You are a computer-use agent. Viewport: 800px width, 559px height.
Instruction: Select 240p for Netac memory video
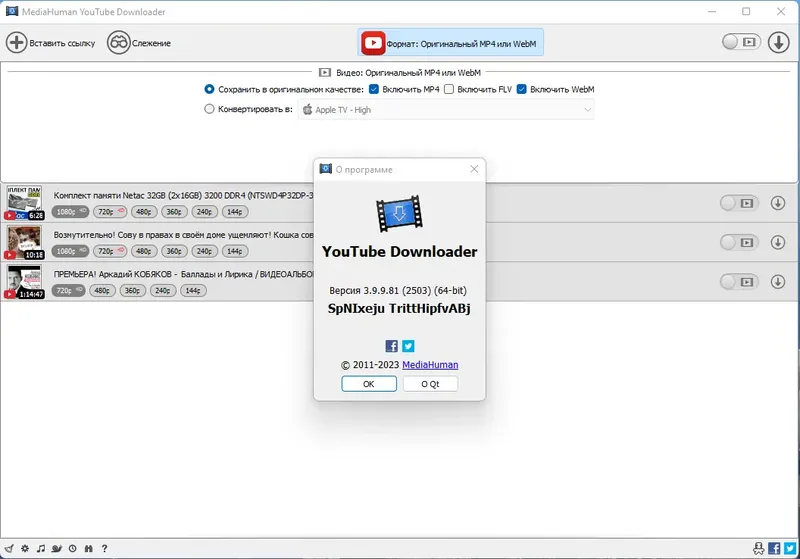point(205,212)
